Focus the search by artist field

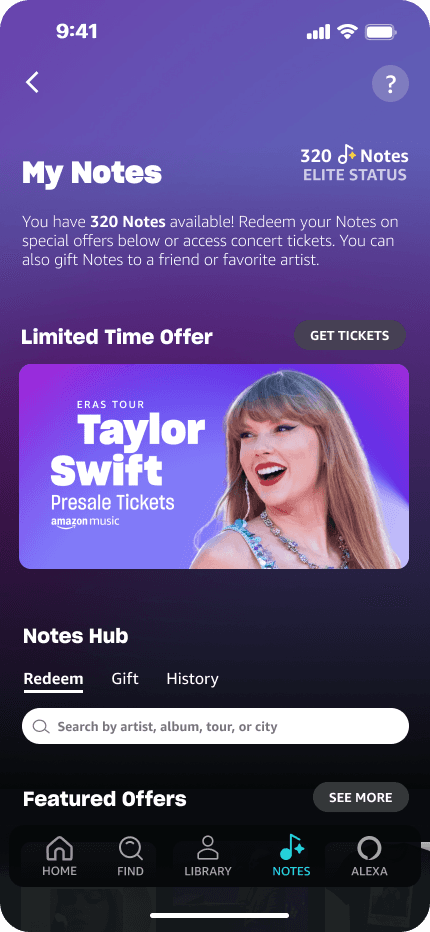215,726
